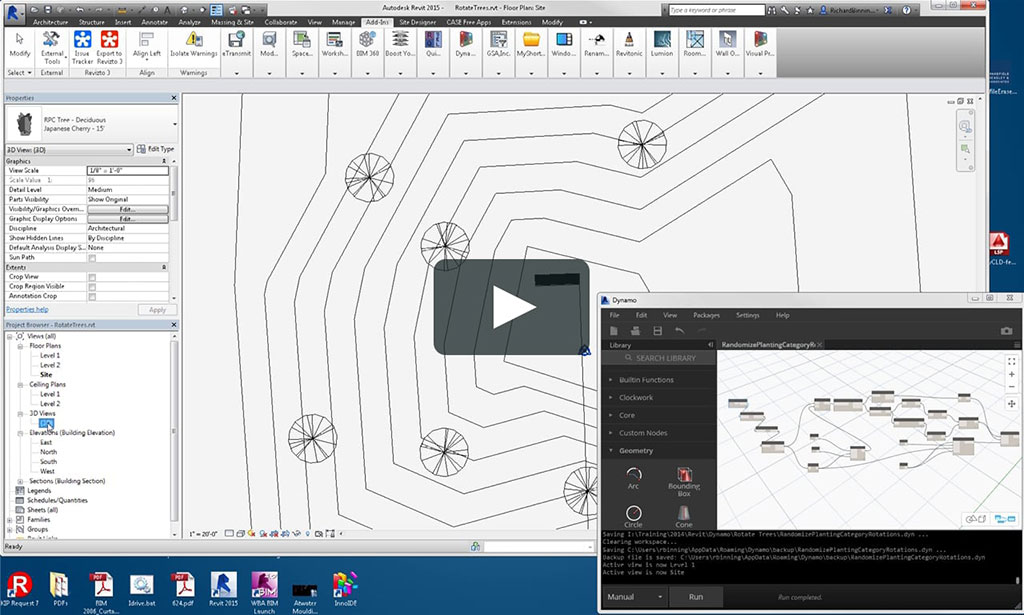Open the Lumion add-in

coord(662,44)
